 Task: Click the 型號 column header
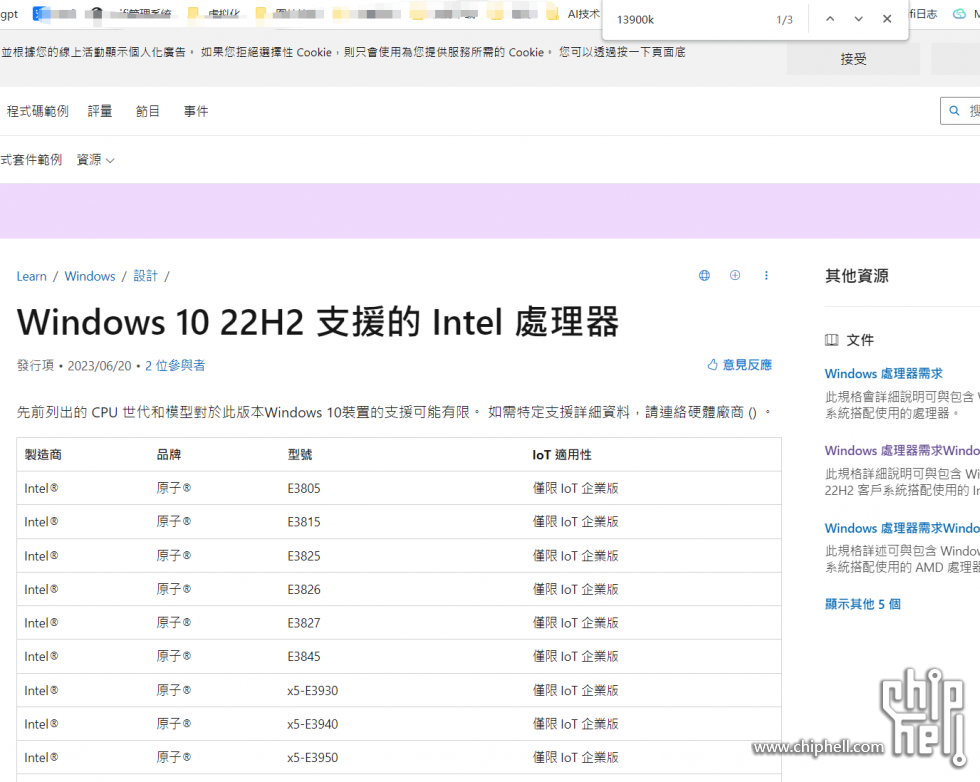click(x=300, y=455)
